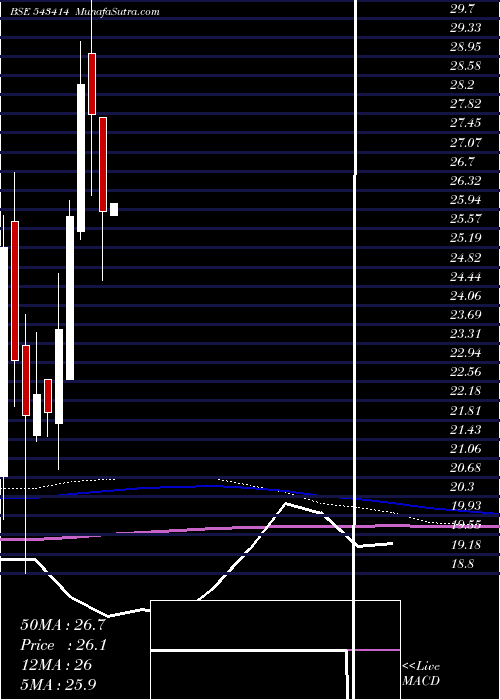This screenshot has width=500, height=700.
Task: Click the 27.45 price axis label
Action: pyautogui.click(x=466, y=123)
